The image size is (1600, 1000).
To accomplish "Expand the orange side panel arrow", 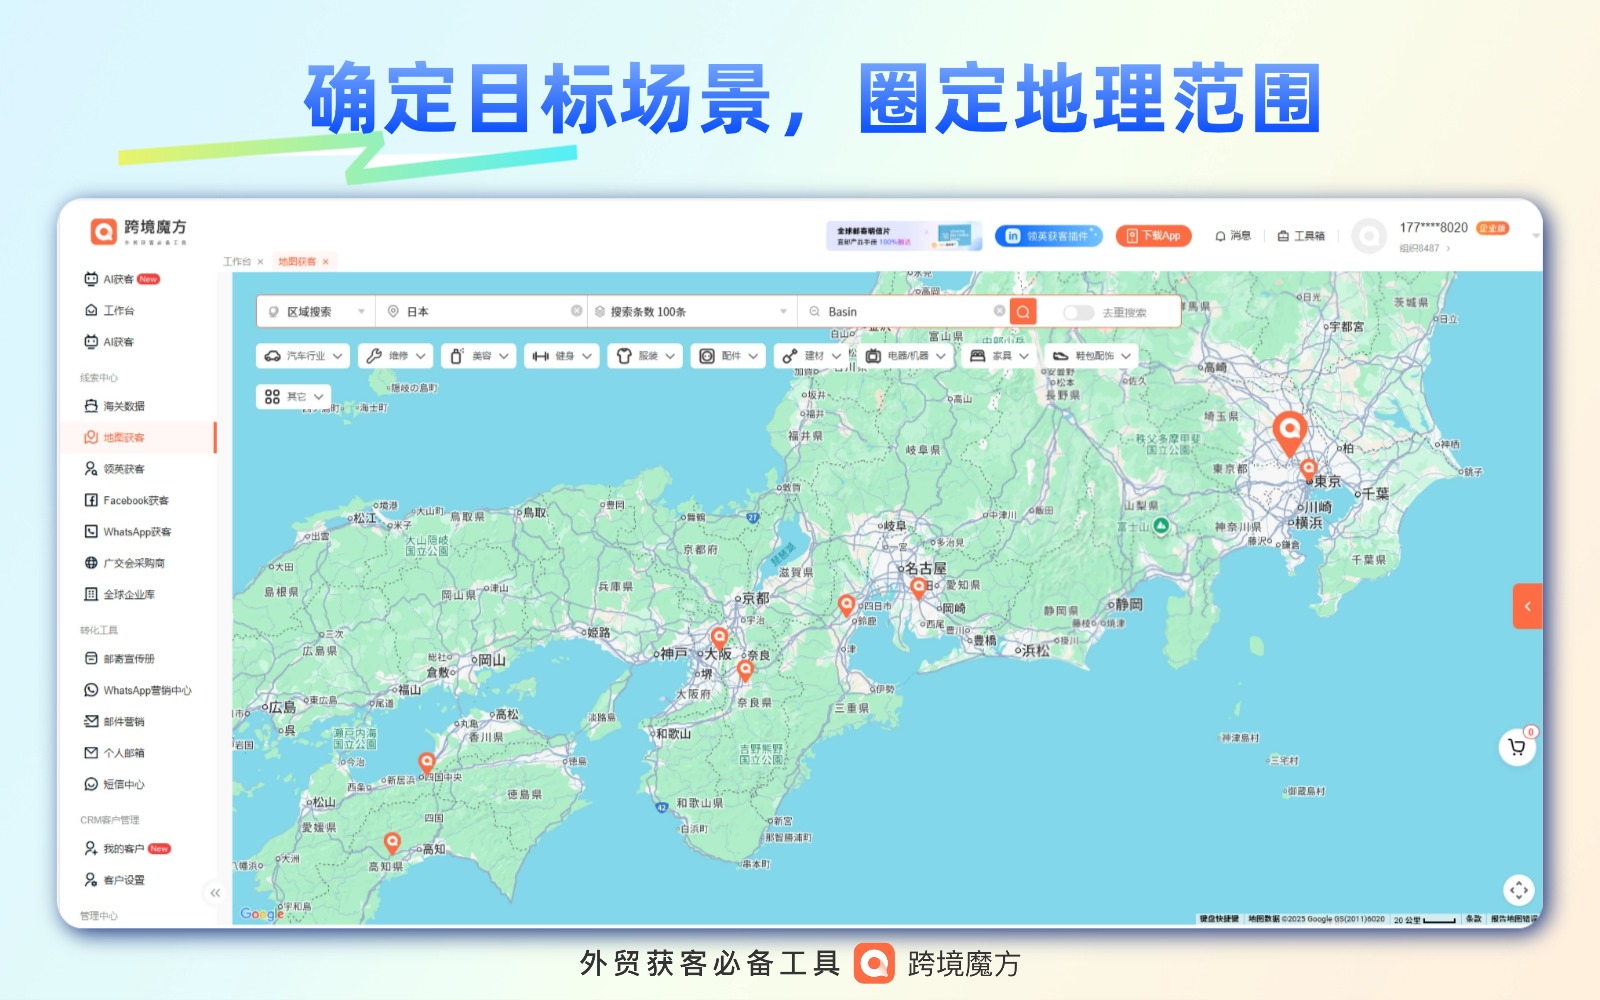I will tap(1527, 606).
